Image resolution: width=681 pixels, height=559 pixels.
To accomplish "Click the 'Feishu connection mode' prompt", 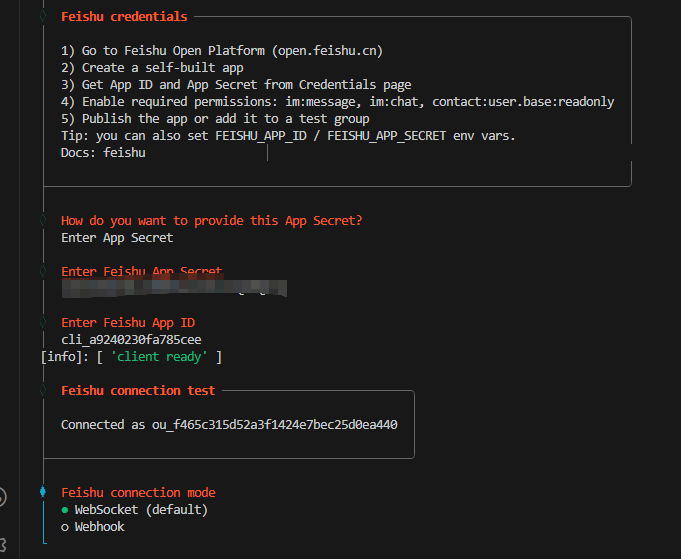I will coord(138,493).
